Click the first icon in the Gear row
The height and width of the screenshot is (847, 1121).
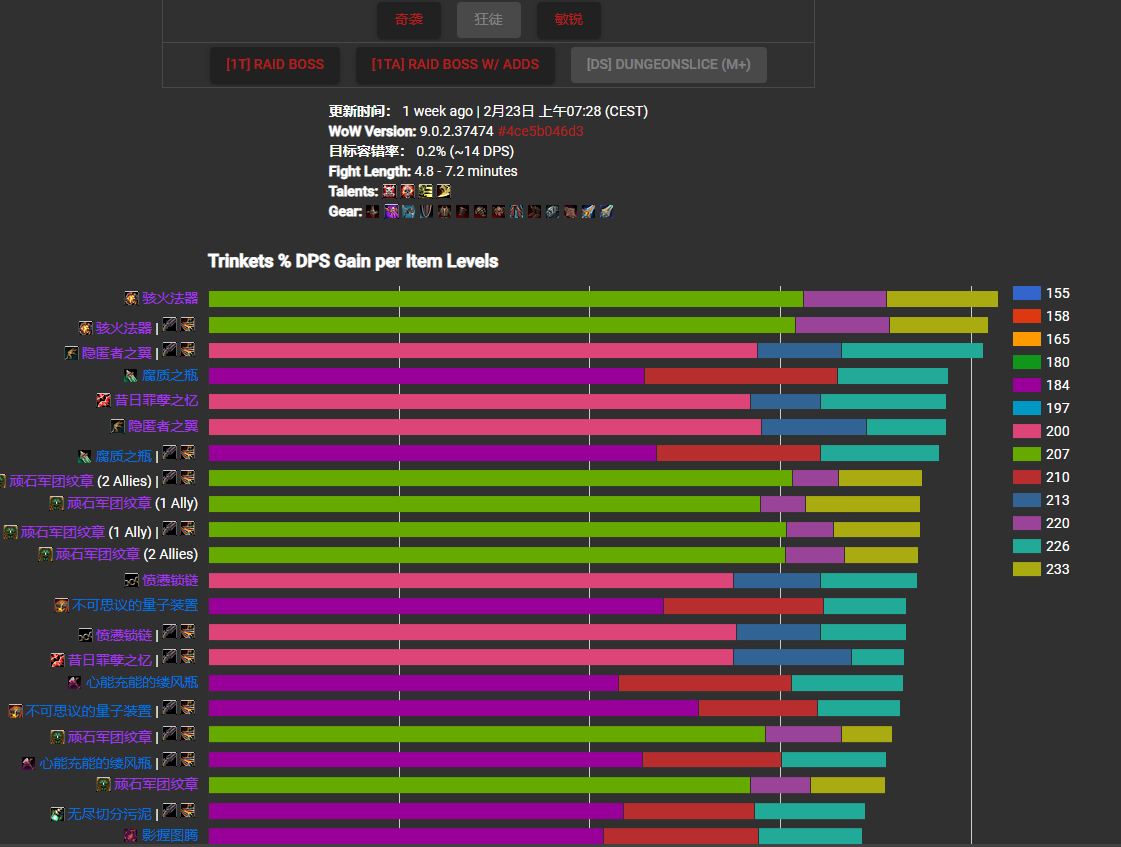pyautogui.click(x=372, y=211)
